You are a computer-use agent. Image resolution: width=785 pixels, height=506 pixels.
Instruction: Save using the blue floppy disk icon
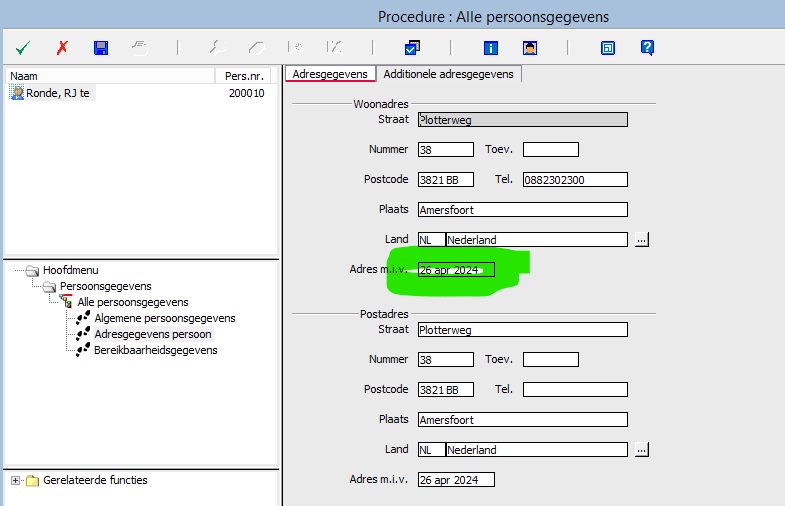(101, 48)
